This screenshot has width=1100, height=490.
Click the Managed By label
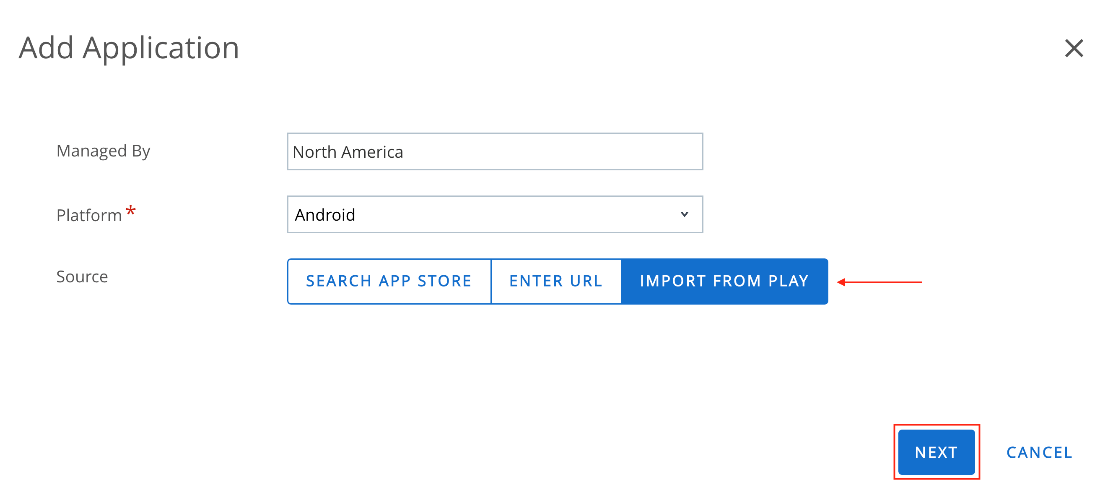click(x=103, y=152)
